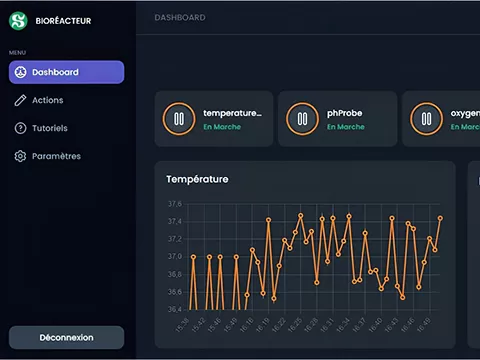Click the 16:25 tick label on chart
480x360 pixels.
point(294,325)
